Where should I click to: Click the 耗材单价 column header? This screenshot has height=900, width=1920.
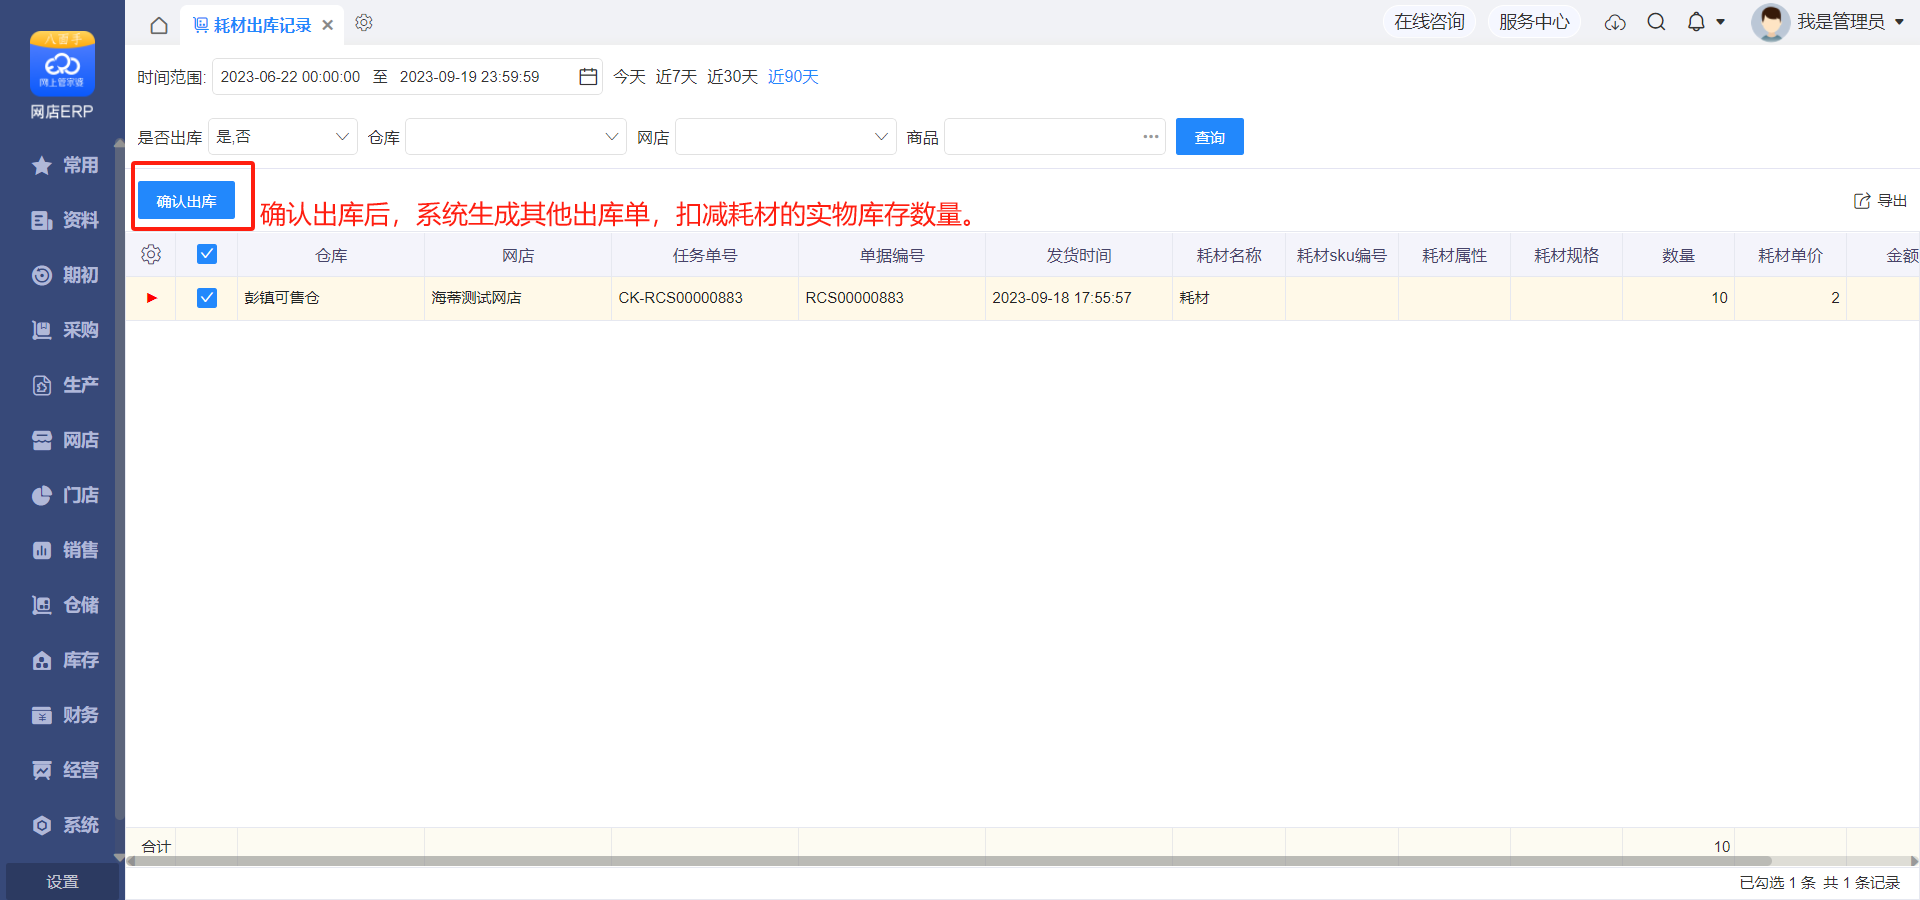(x=1790, y=256)
